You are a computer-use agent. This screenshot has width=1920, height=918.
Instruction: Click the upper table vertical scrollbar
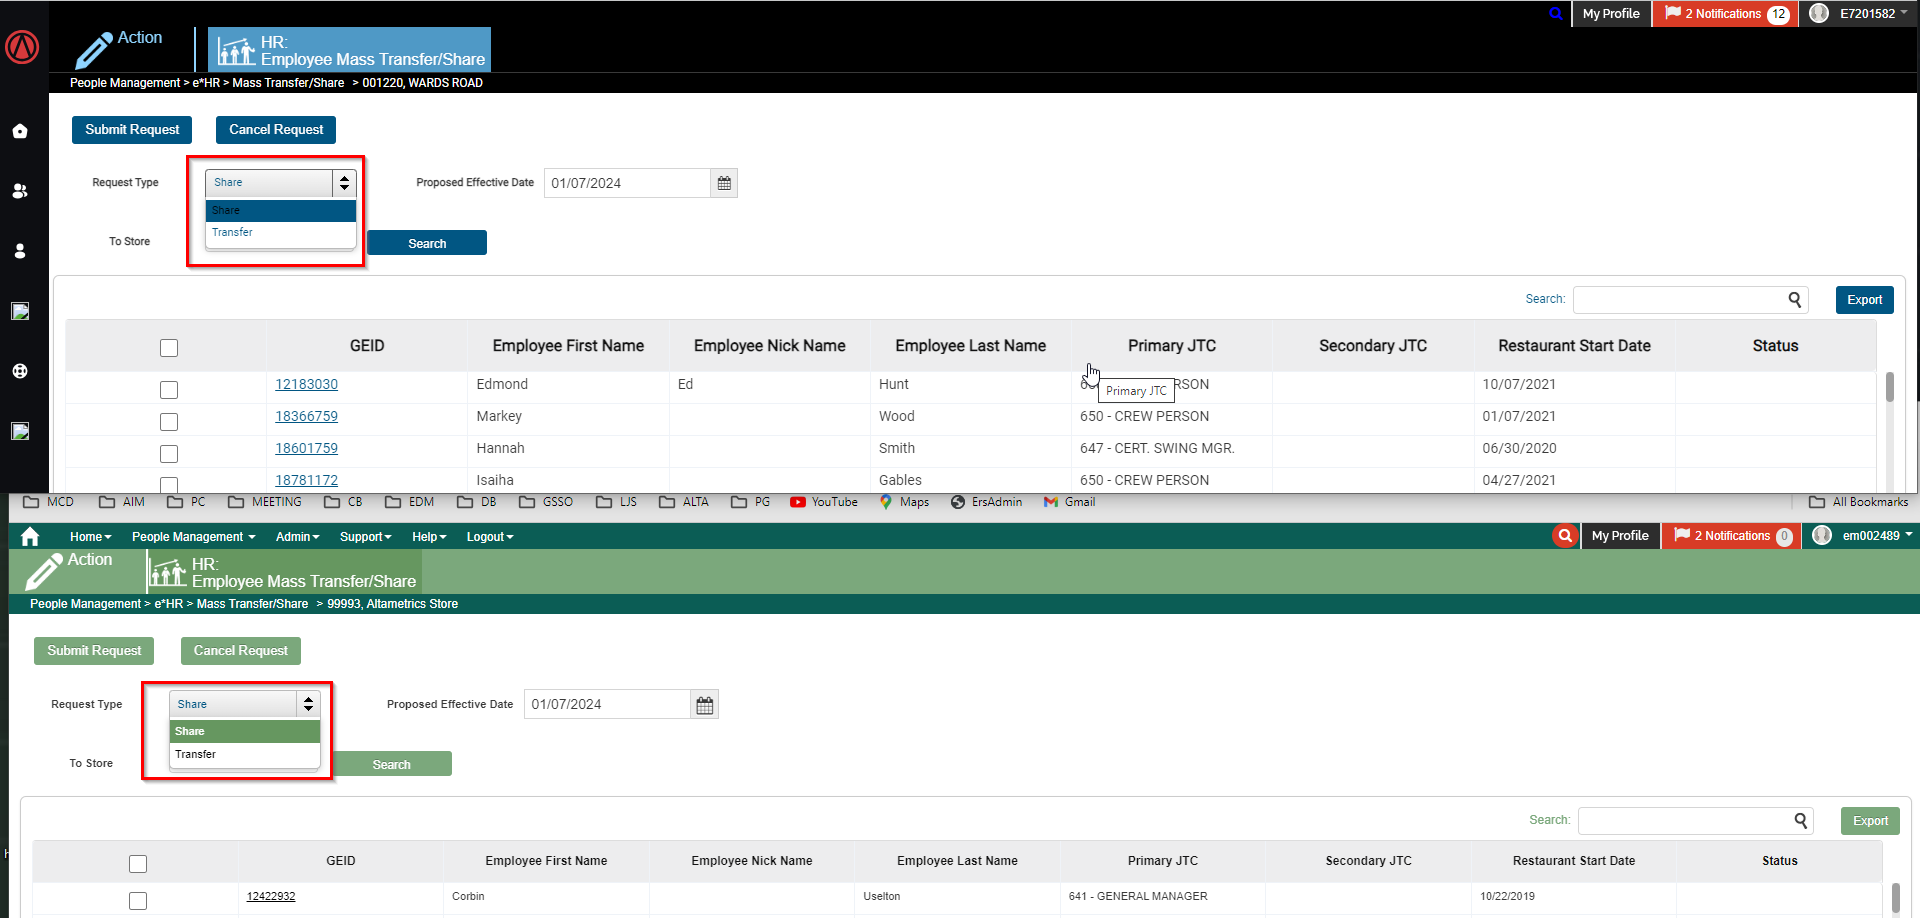1889,387
